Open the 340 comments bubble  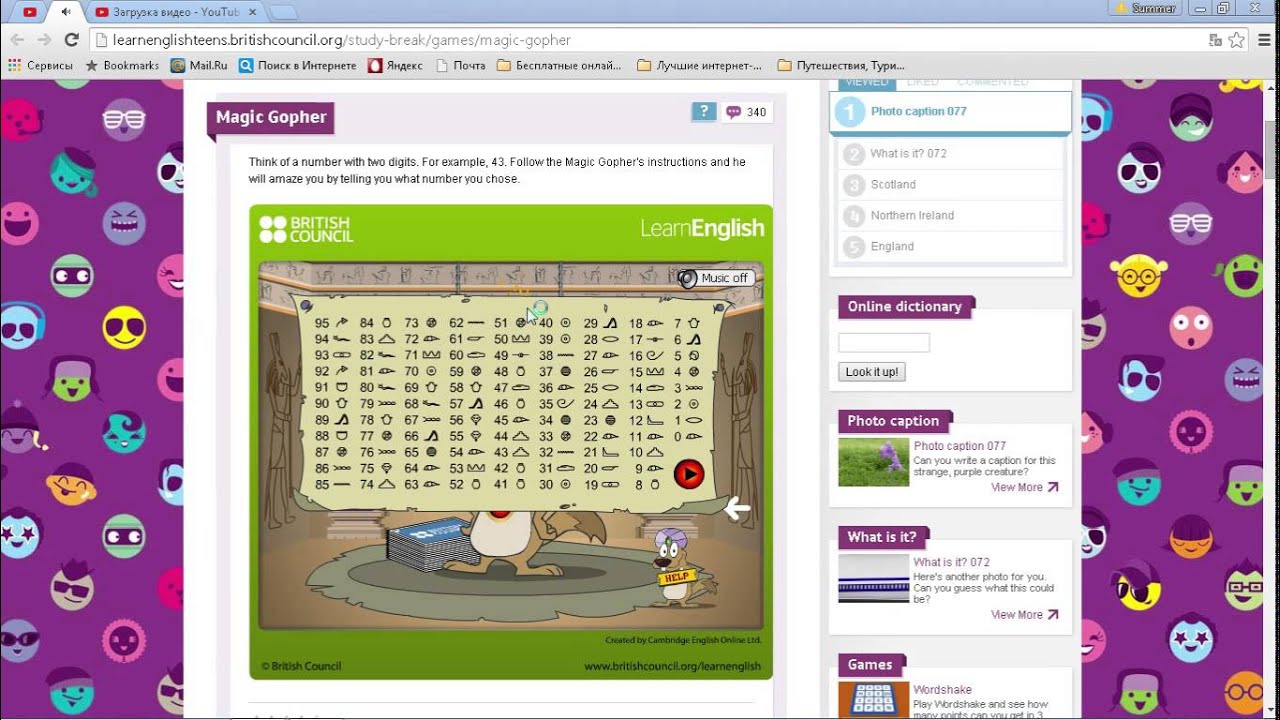[x=746, y=112]
